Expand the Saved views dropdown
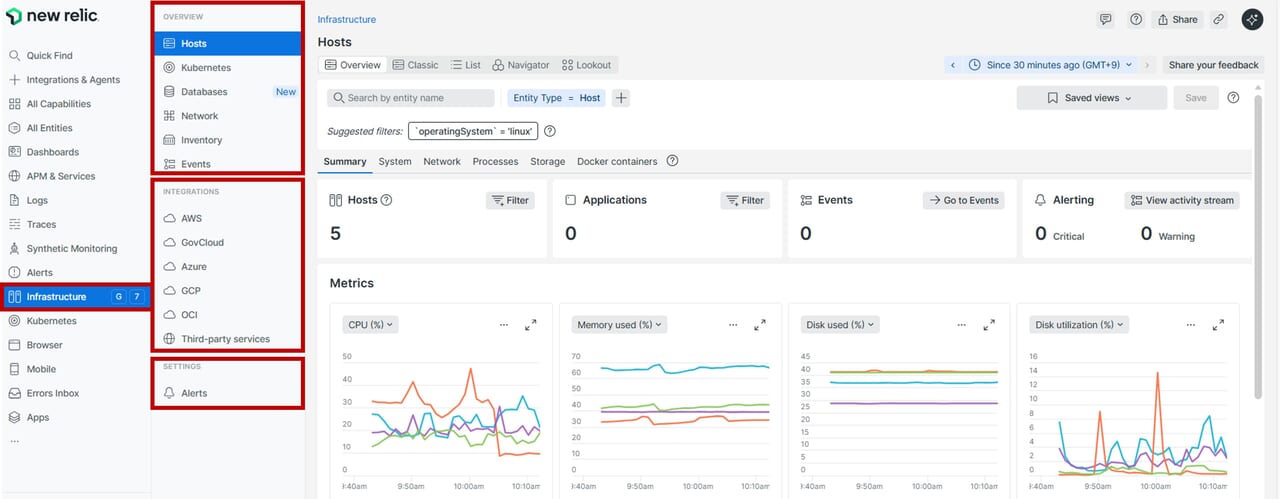1280x499 pixels. [x=1091, y=98]
